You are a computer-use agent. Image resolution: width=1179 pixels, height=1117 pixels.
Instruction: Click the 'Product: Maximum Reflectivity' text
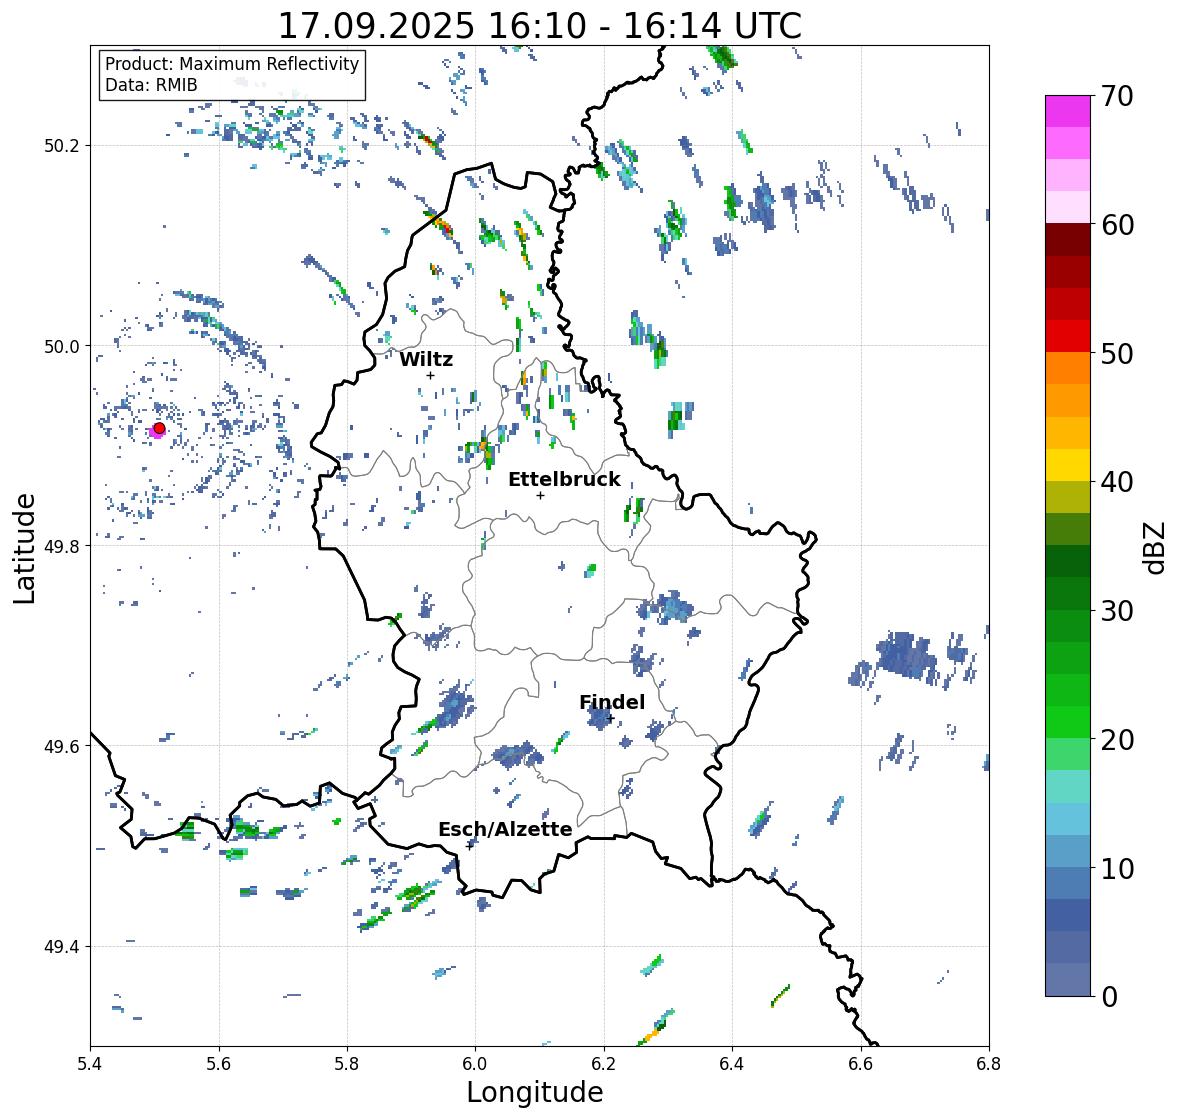click(x=232, y=64)
